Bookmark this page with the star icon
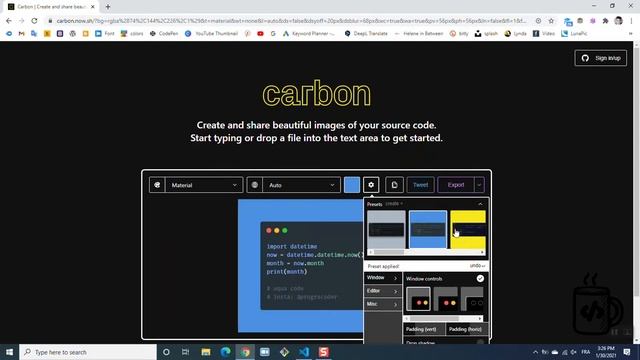Screen dimensions: 640x360 tap(551, 21)
